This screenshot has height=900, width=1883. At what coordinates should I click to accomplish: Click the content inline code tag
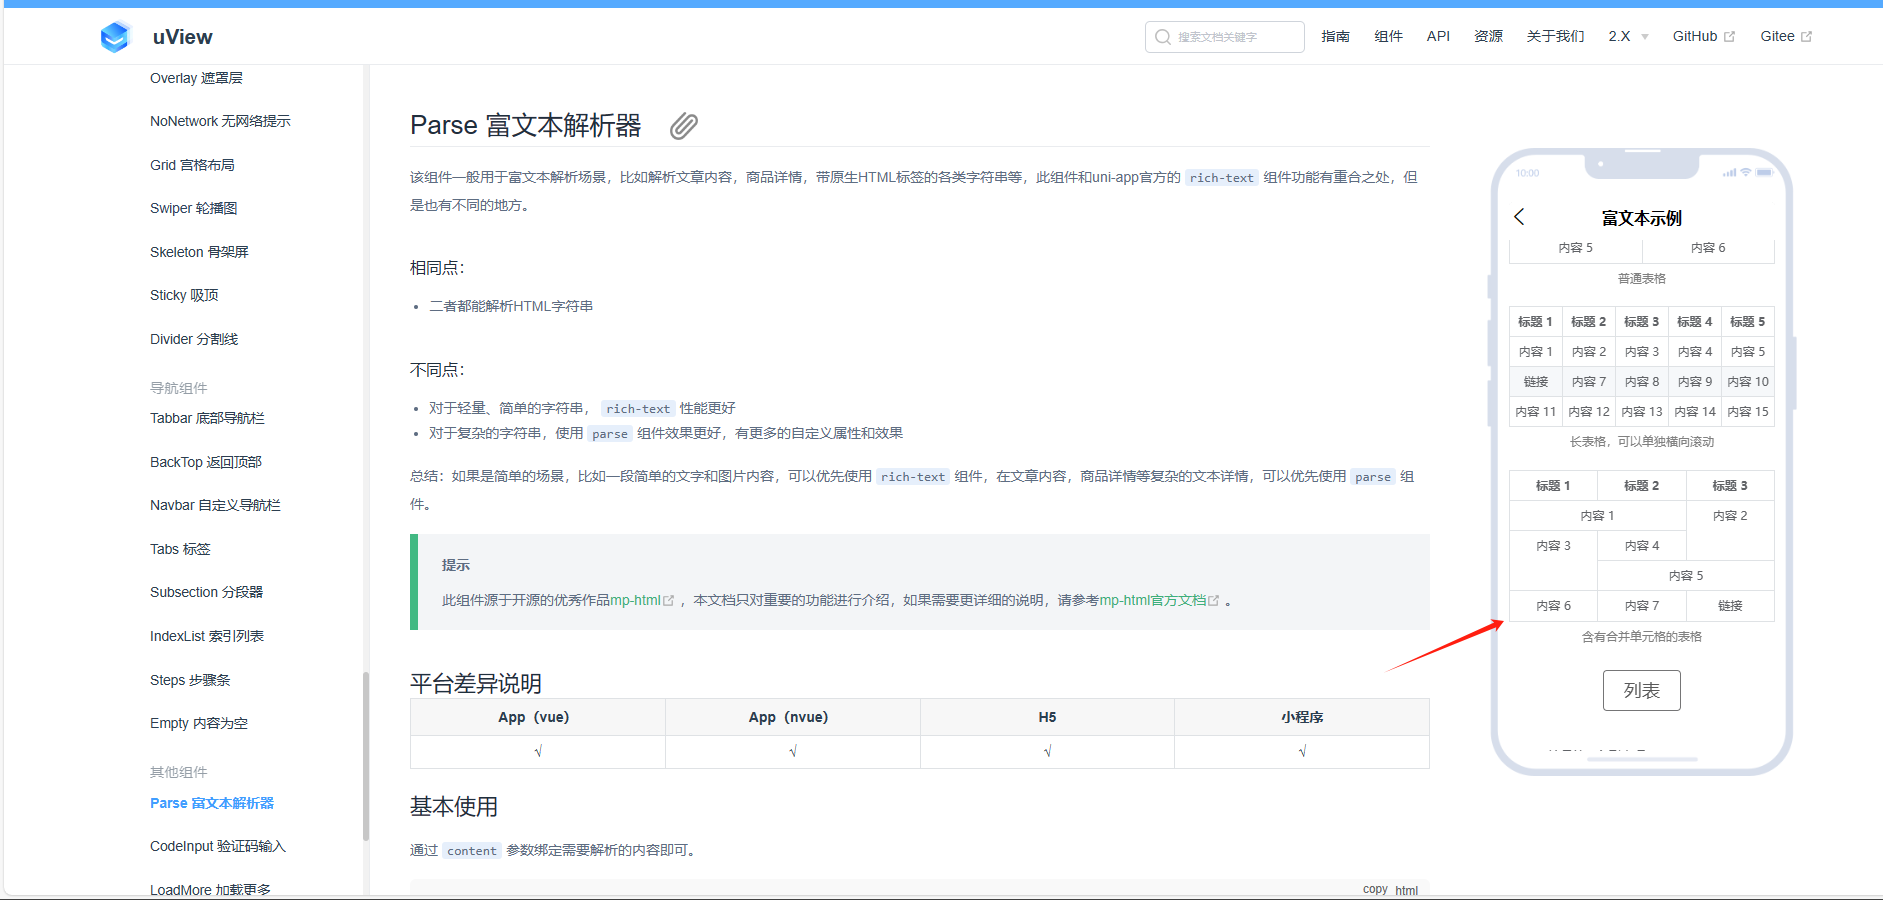(472, 851)
